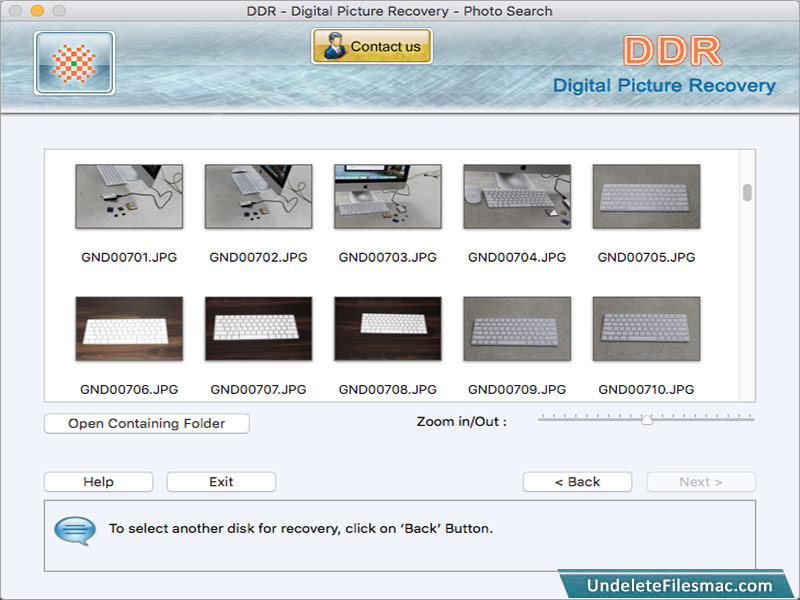Adjust the Zoom in/Out slider

pos(646,421)
